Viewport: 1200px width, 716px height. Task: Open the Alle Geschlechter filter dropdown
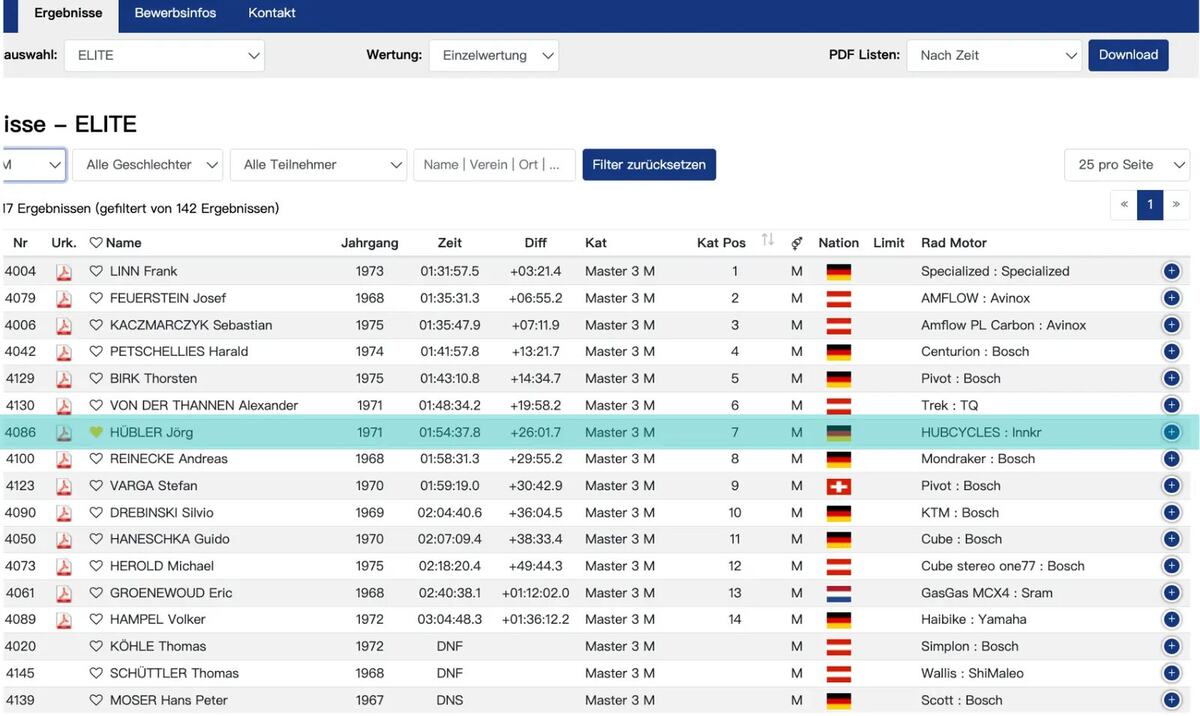click(148, 165)
